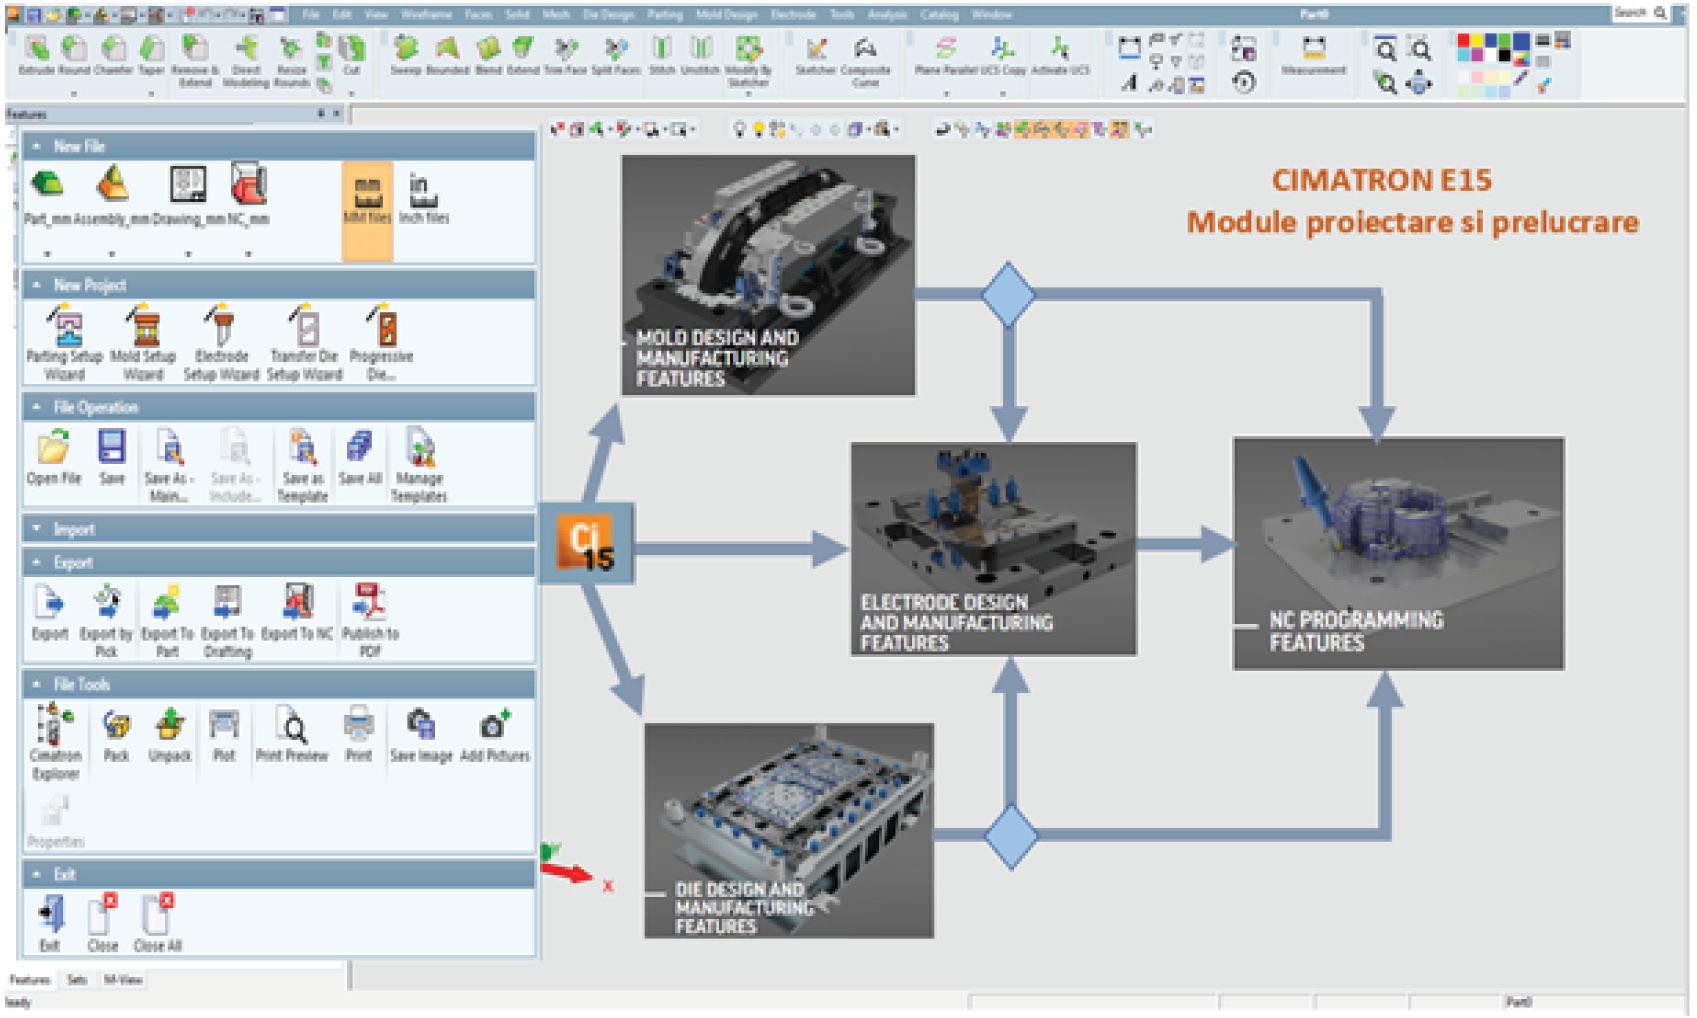The width and height of the screenshot is (1697, 1018).
Task: Click the Activate UCS tool
Action: click(1060, 55)
